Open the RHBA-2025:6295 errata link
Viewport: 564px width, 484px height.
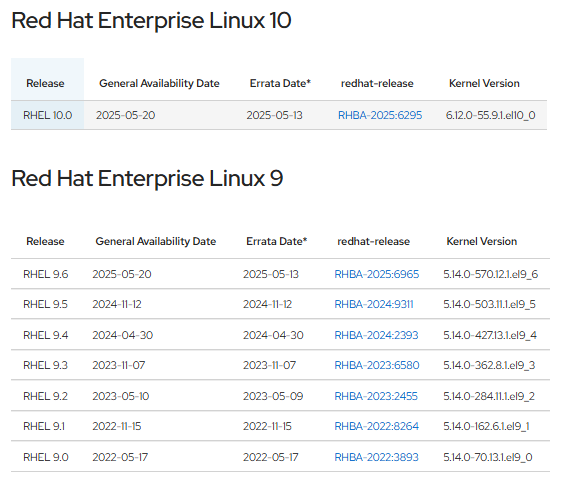pyautogui.click(x=380, y=115)
